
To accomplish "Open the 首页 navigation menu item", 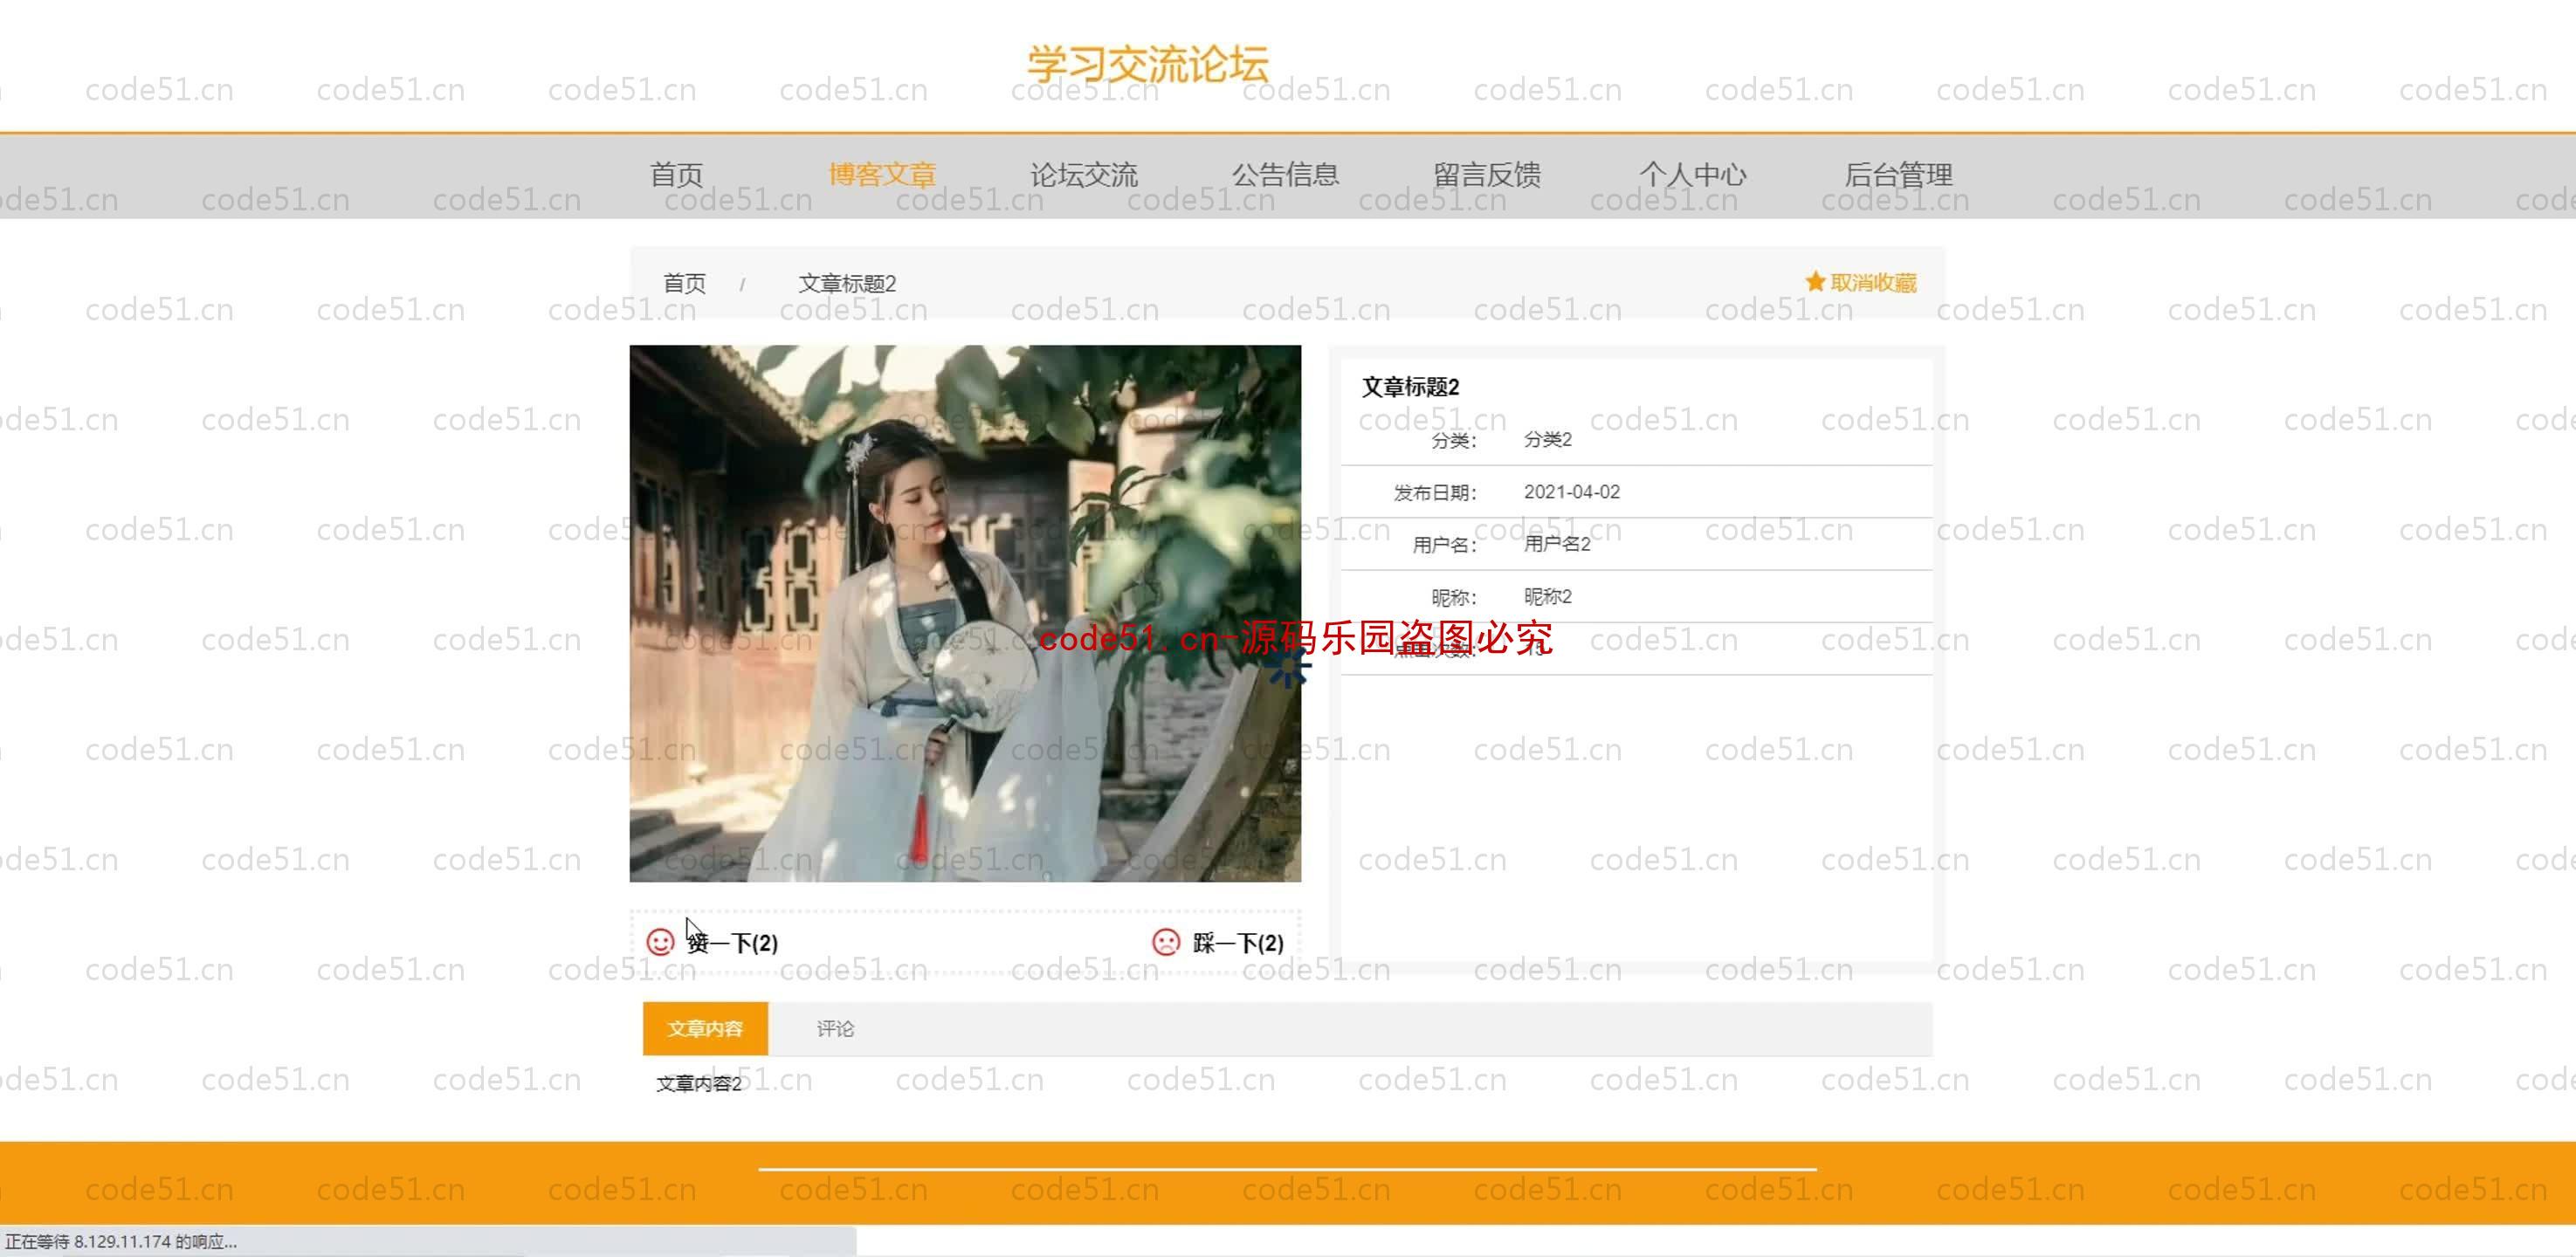I will (677, 175).
